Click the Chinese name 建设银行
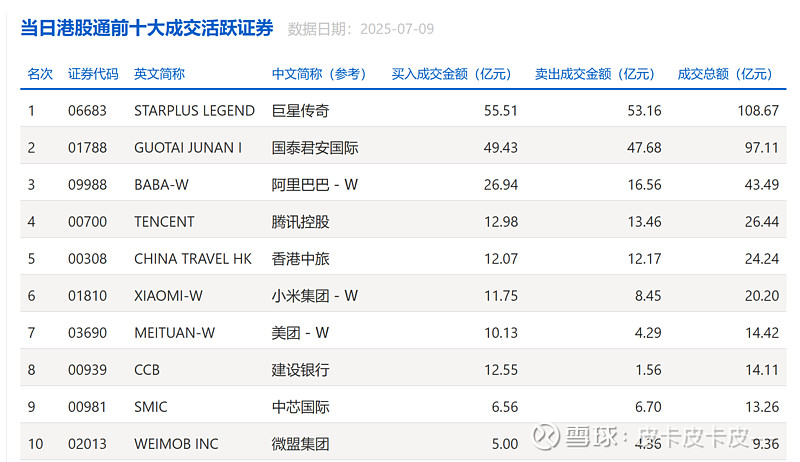The image size is (800, 462). click(x=301, y=370)
